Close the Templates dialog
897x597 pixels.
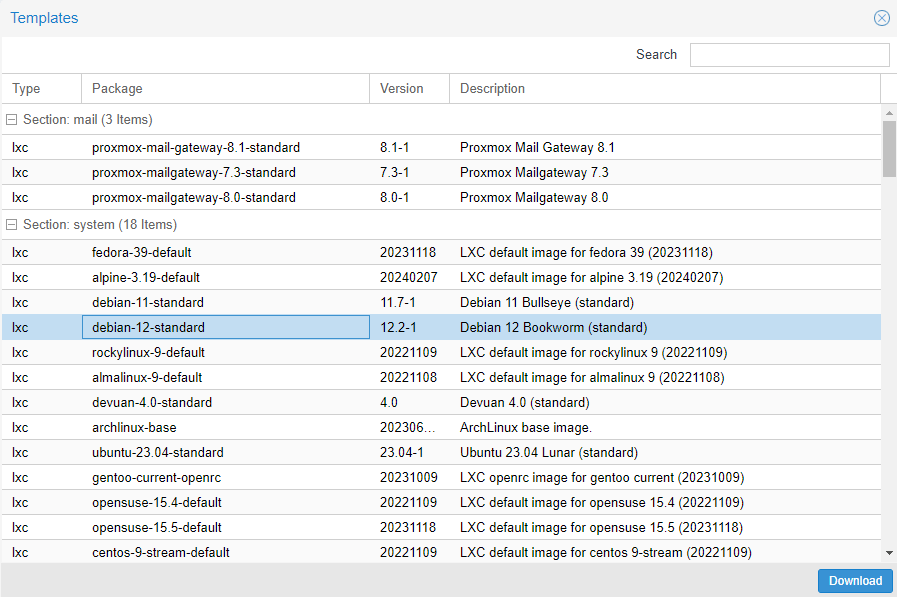tap(882, 18)
